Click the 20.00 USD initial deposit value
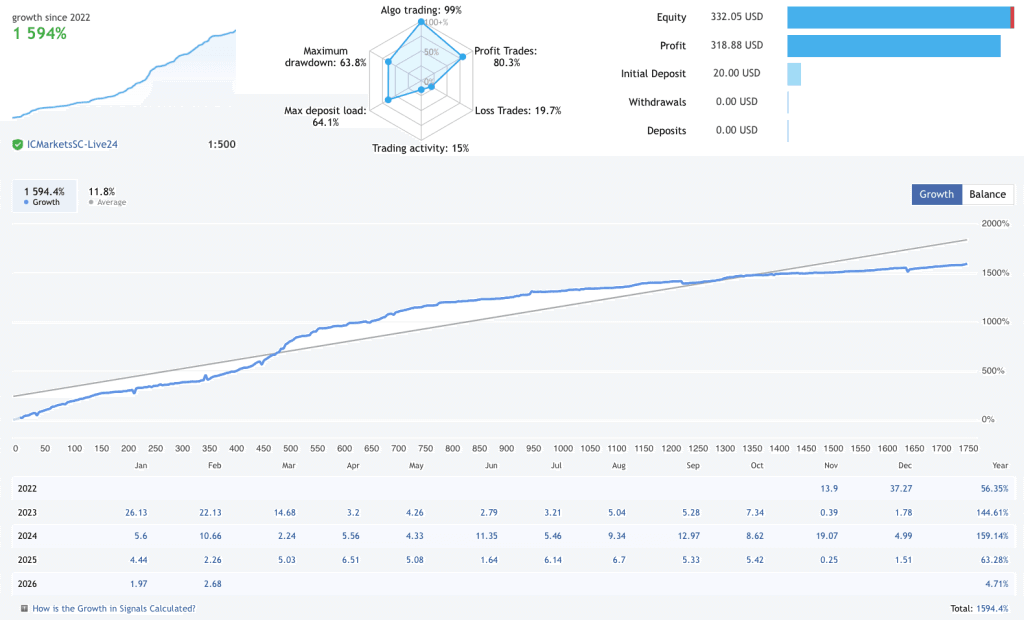The height and width of the screenshot is (620, 1024). click(x=737, y=73)
